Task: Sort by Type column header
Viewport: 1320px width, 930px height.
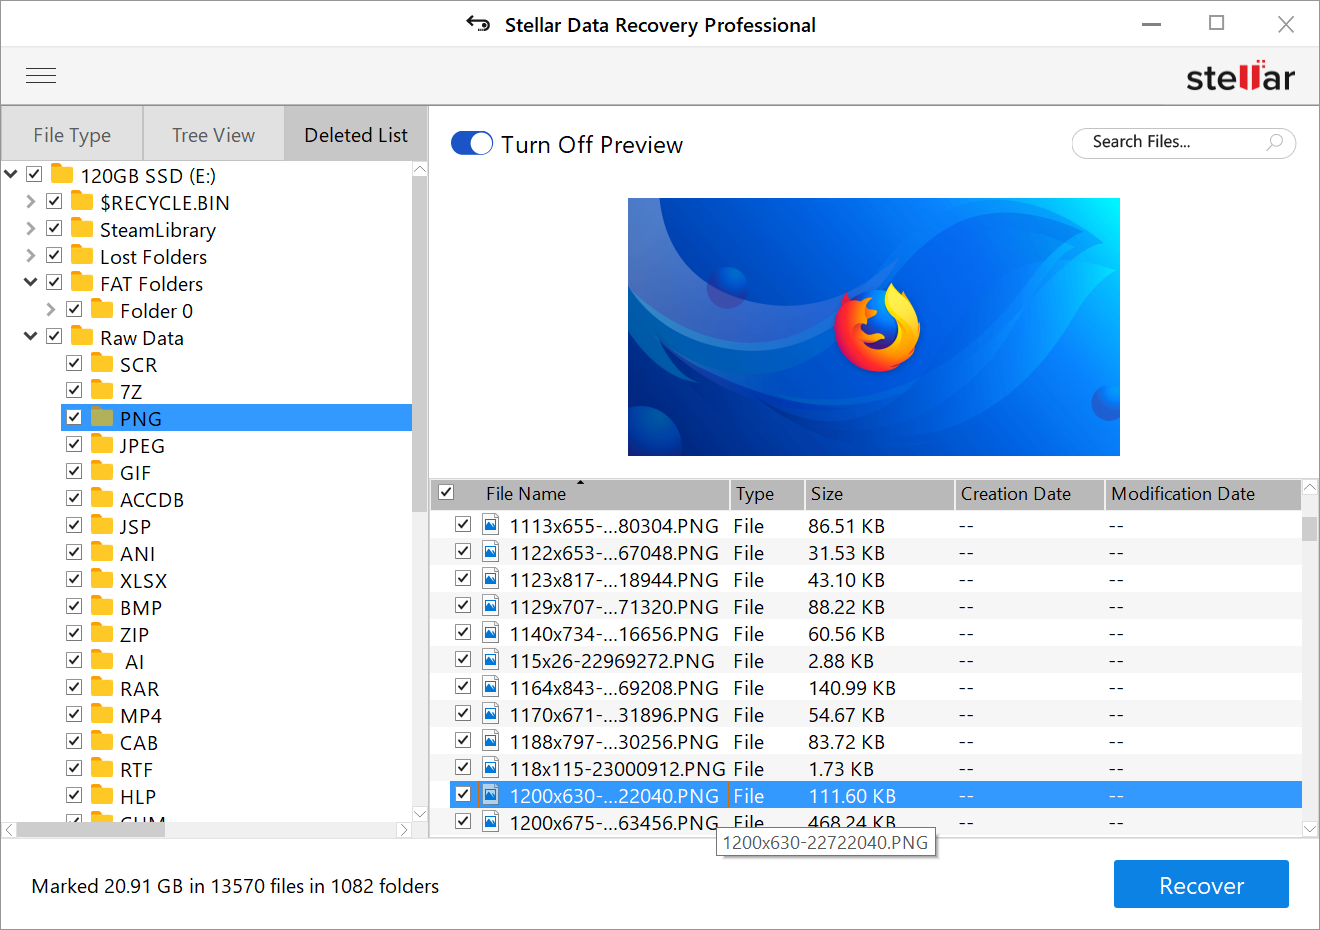Action: (767, 494)
